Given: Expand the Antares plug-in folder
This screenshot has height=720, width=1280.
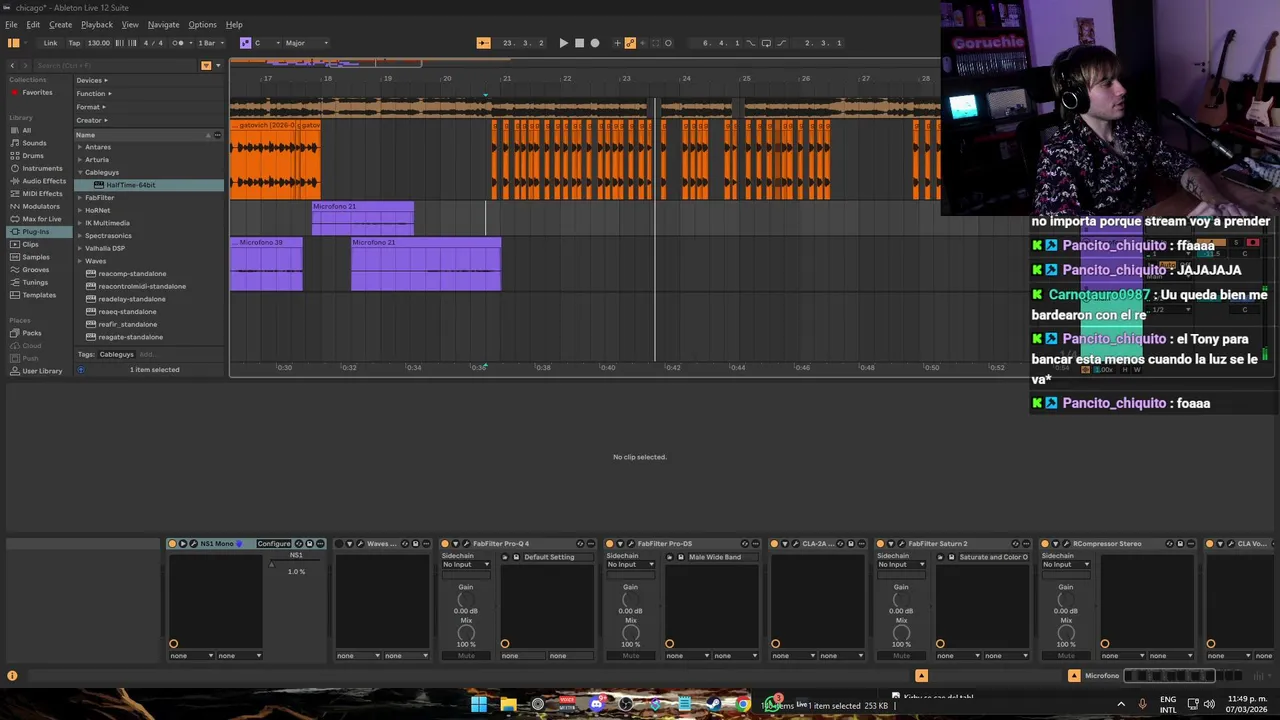Looking at the screenshot, I should coord(80,147).
